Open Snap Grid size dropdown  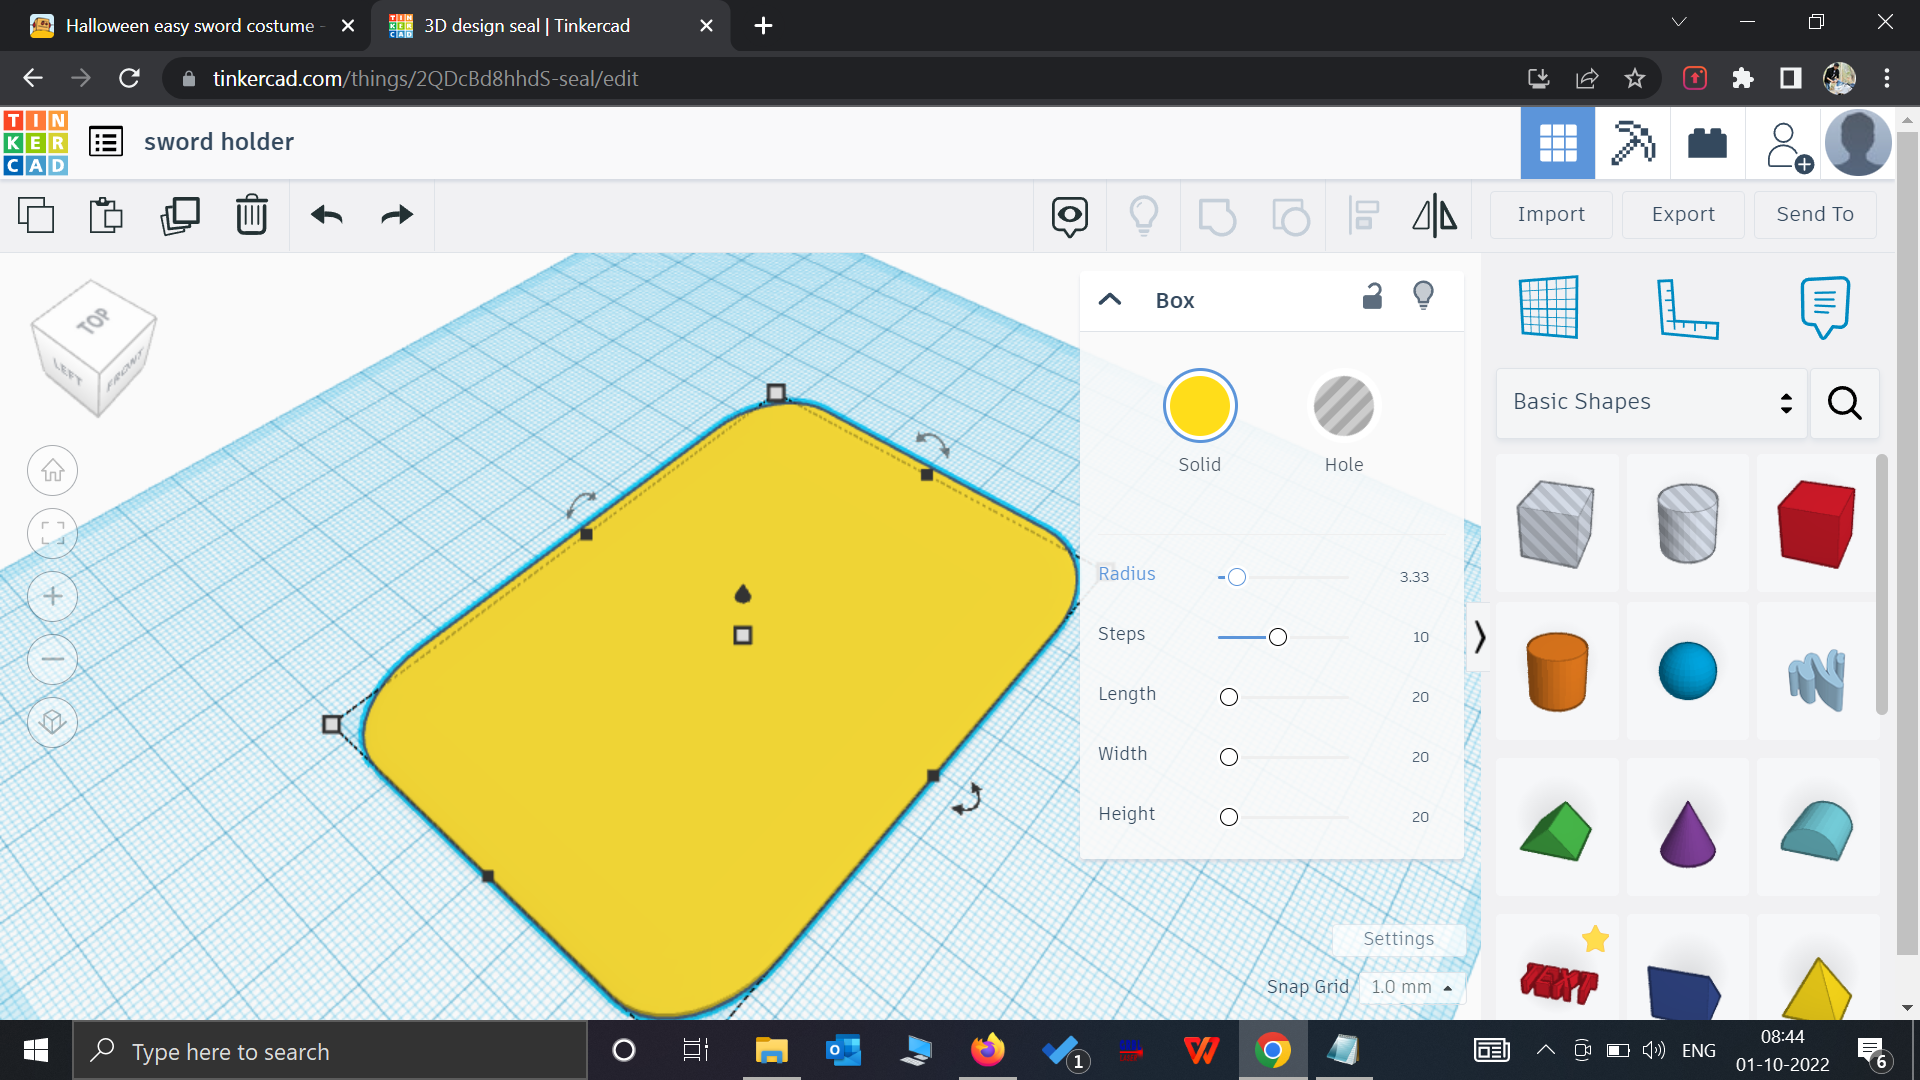[x=1410, y=987]
